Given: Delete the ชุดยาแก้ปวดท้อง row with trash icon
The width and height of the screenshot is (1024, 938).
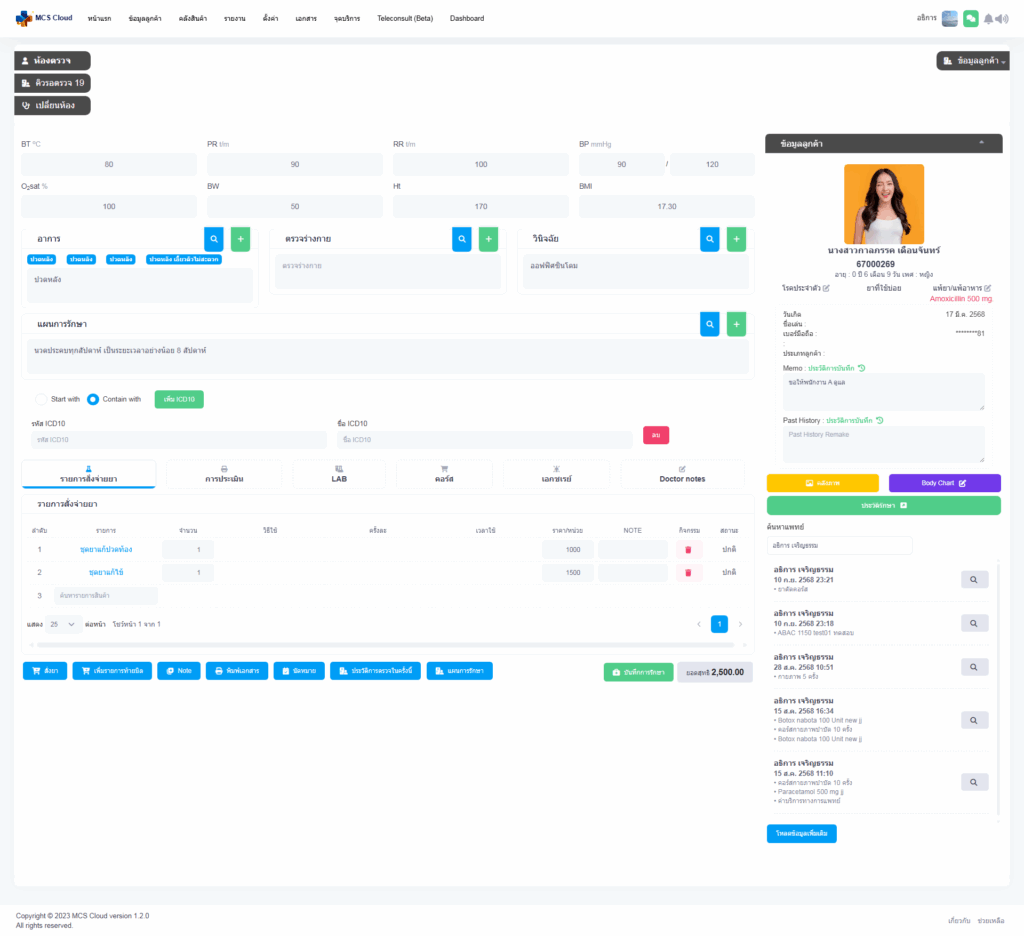Looking at the screenshot, I should point(687,549).
